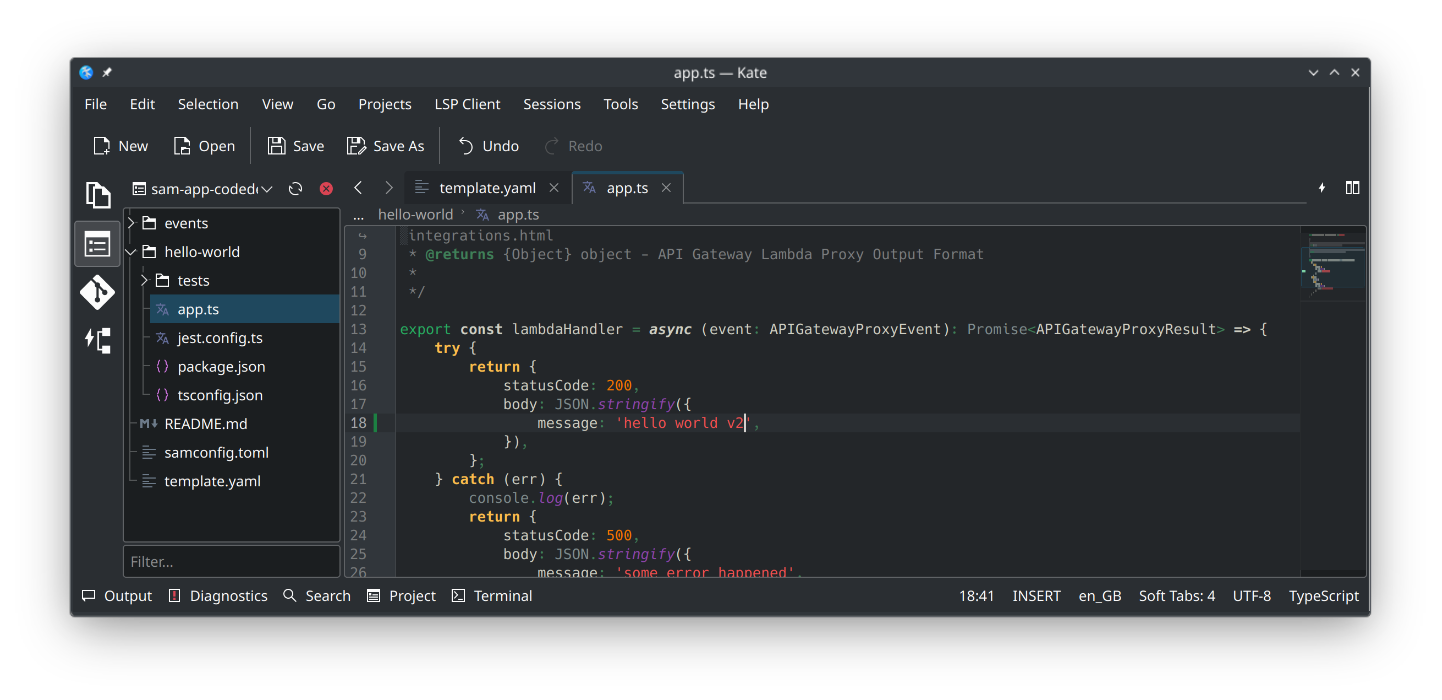Click the 18:41 cursor position indicator
The height and width of the screenshot is (700, 1442).
tap(977, 596)
